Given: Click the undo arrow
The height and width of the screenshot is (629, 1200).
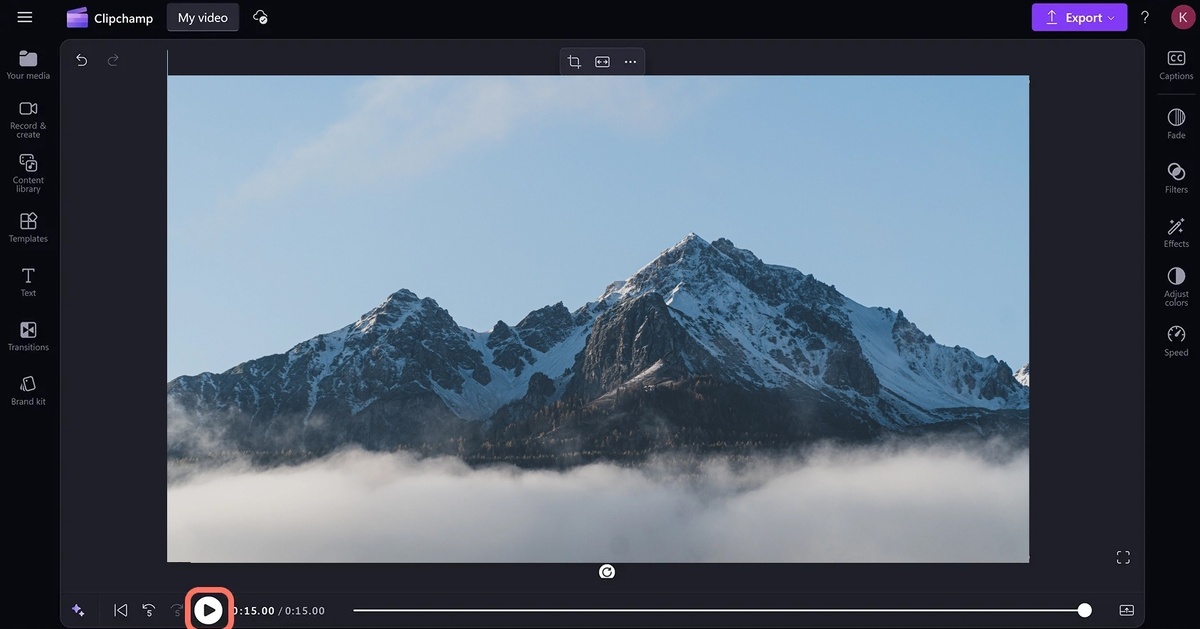Looking at the screenshot, I should (x=82, y=60).
